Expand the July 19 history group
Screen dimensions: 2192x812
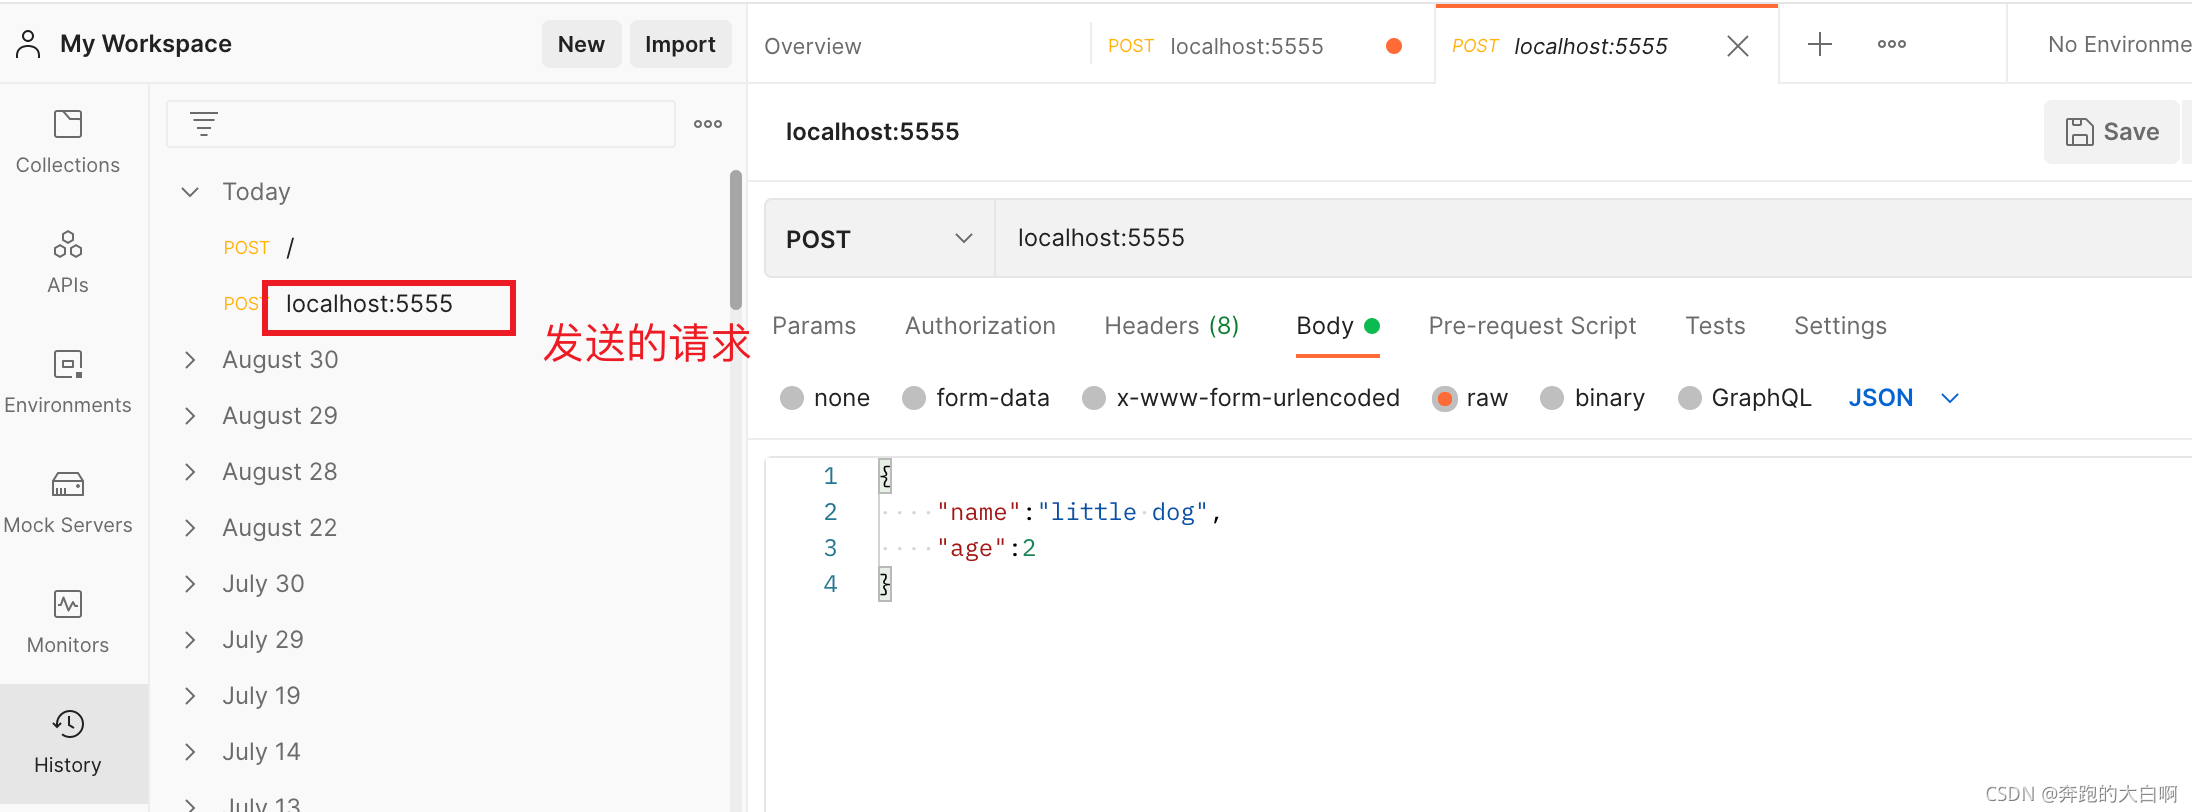(x=190, y=695)
